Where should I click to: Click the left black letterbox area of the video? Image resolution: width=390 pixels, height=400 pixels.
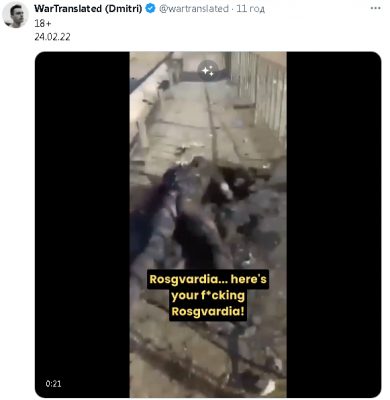coord(82,225)
